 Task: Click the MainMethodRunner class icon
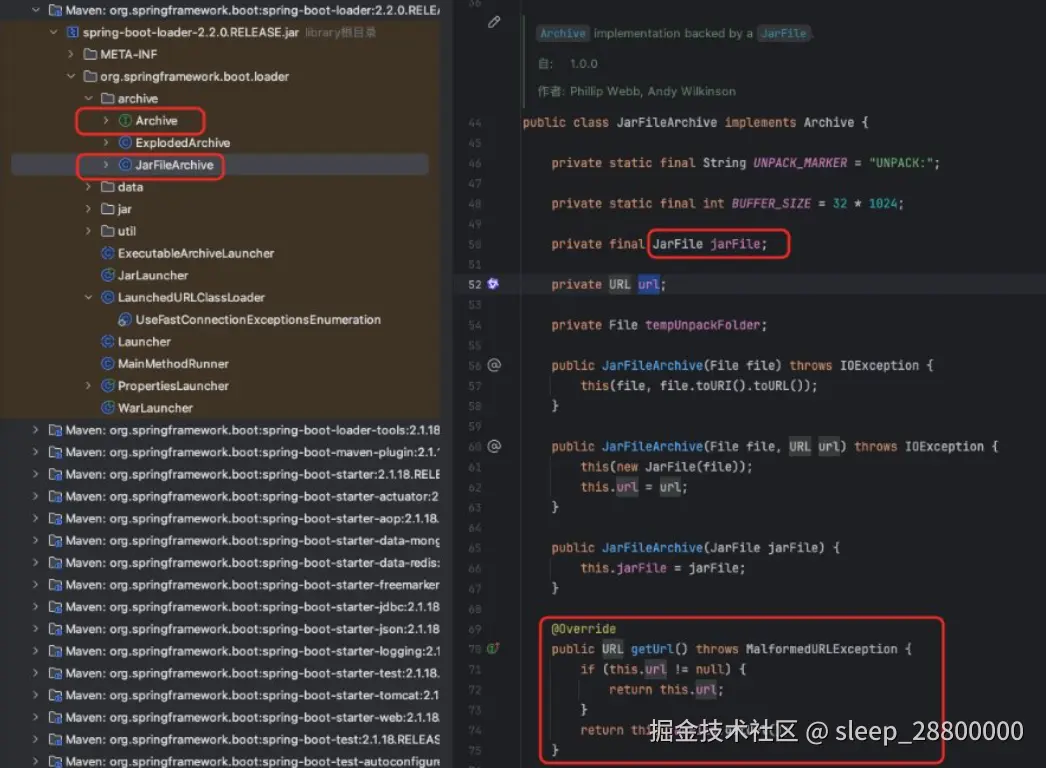(x=107, y=364)
